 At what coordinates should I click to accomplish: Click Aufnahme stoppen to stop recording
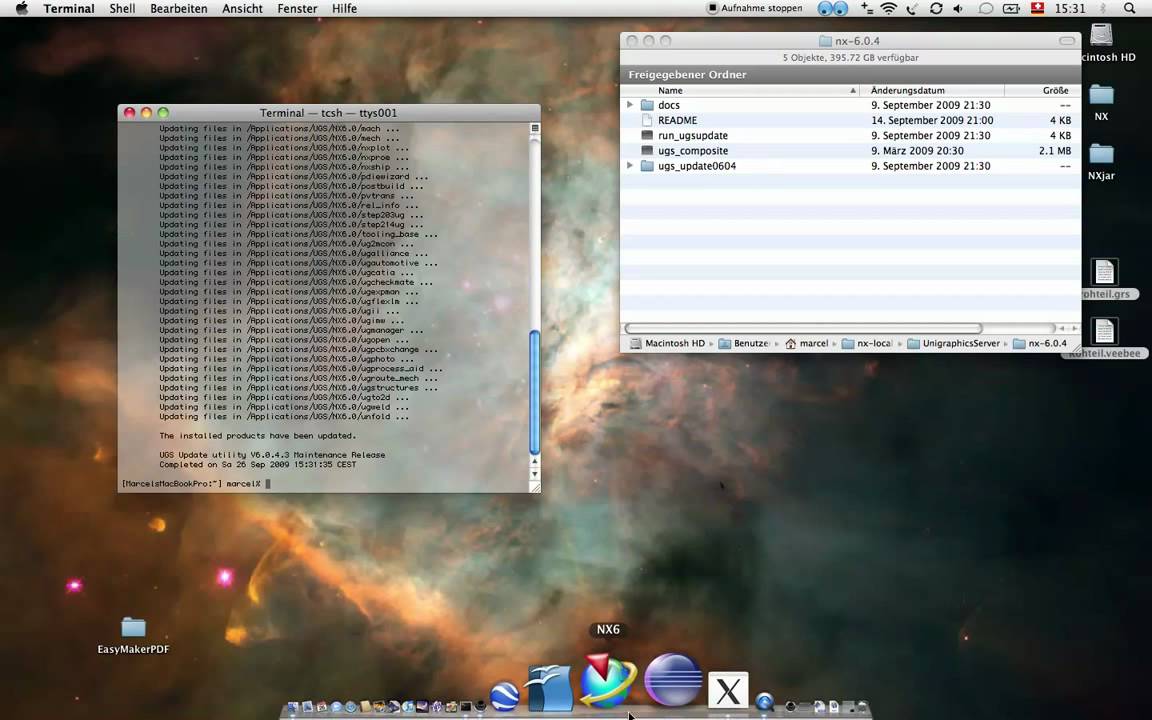point(755,9)
